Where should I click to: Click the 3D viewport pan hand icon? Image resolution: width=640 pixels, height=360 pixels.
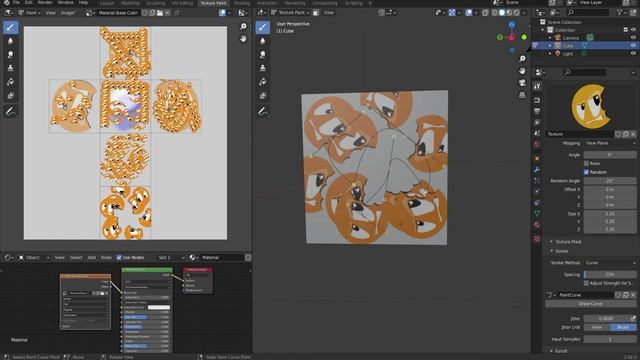coord(522,71)
